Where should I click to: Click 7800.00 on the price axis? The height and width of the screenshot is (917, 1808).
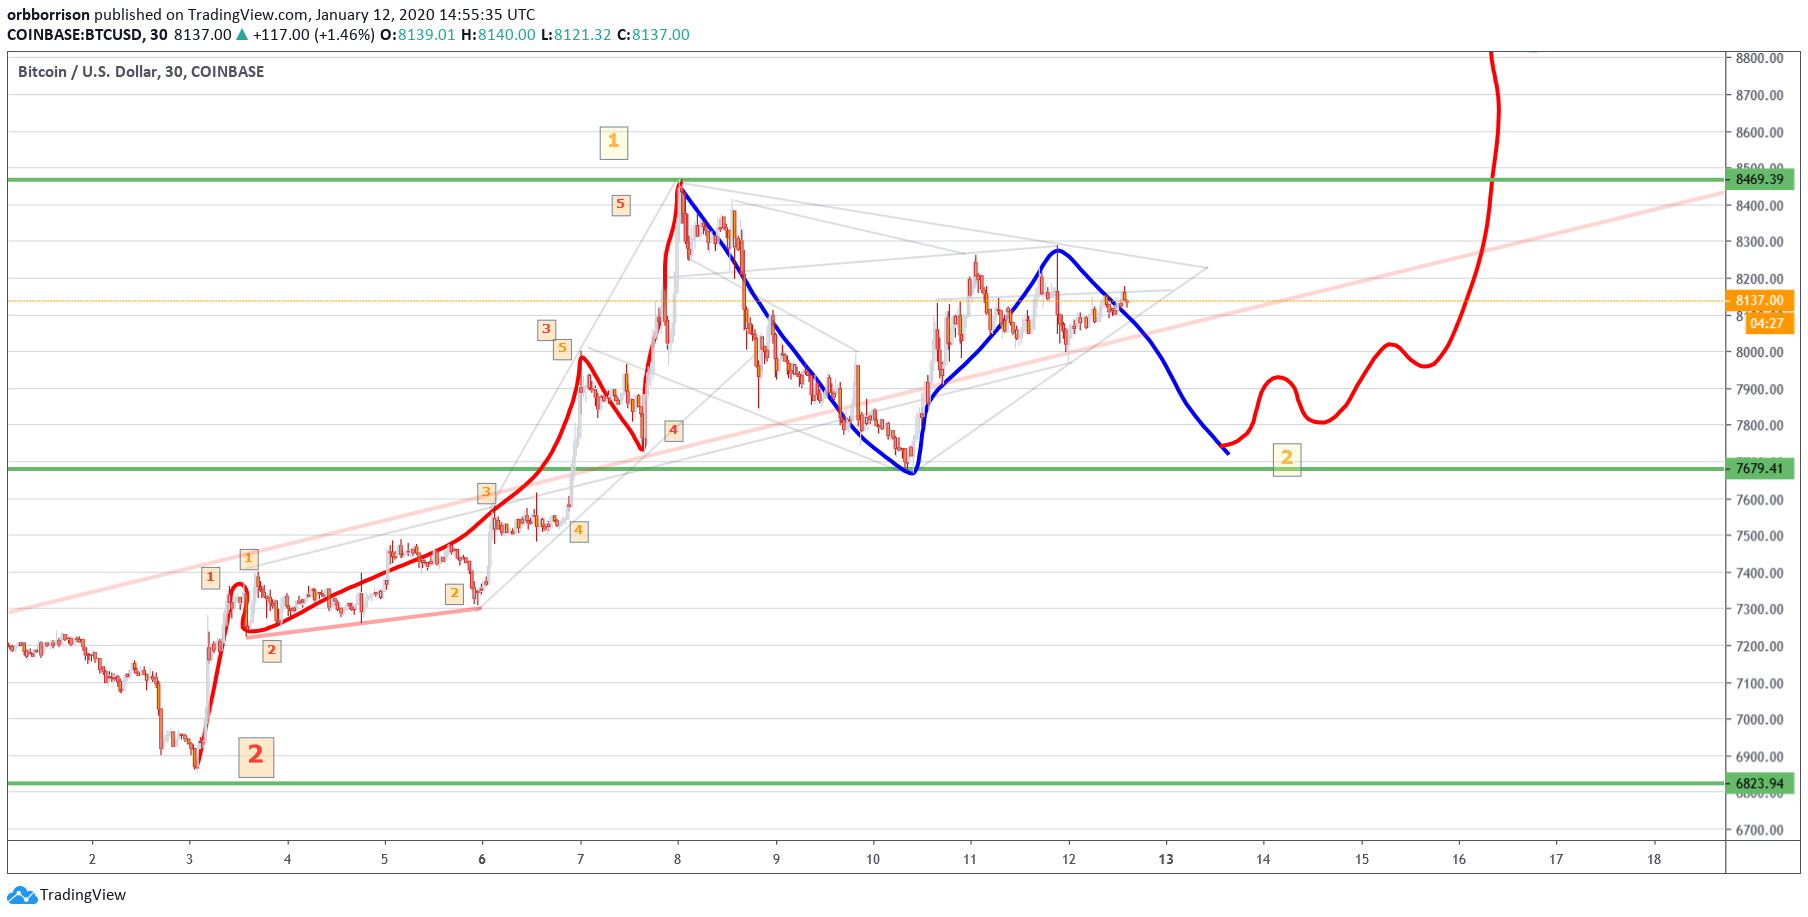1759,426
